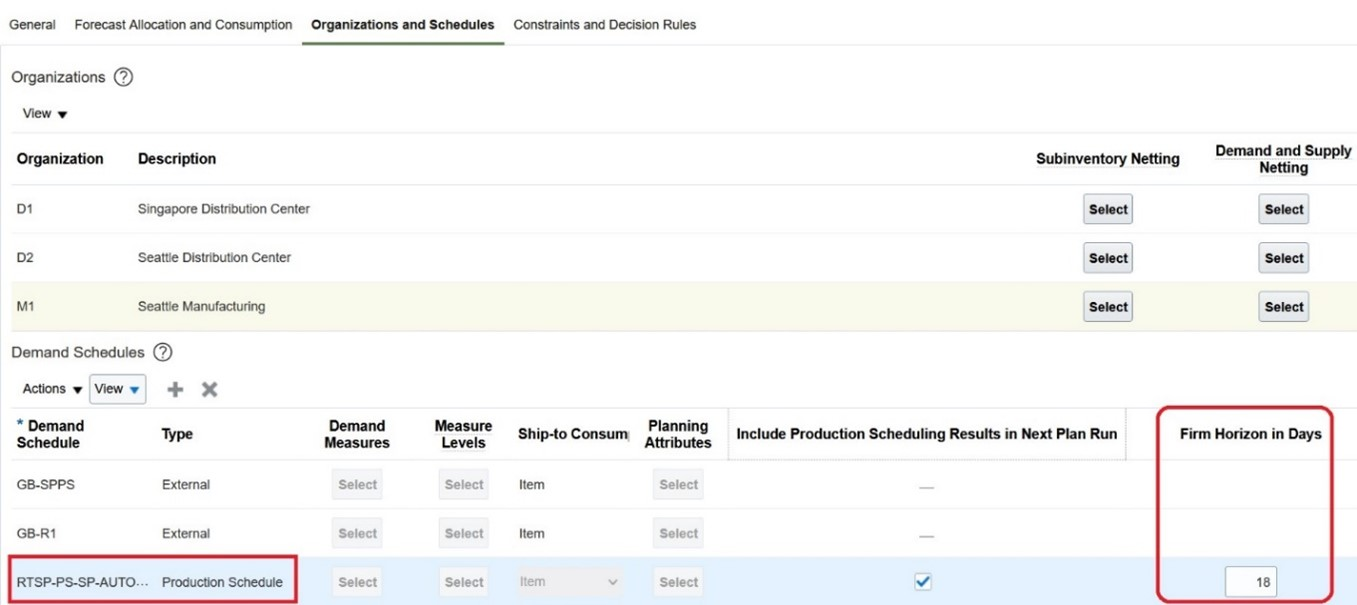This screenshot has width=1357, height=605.
Task: Click the Firm Horizon in Days field
Action: pyautogui.click(x=1251, y=582)
